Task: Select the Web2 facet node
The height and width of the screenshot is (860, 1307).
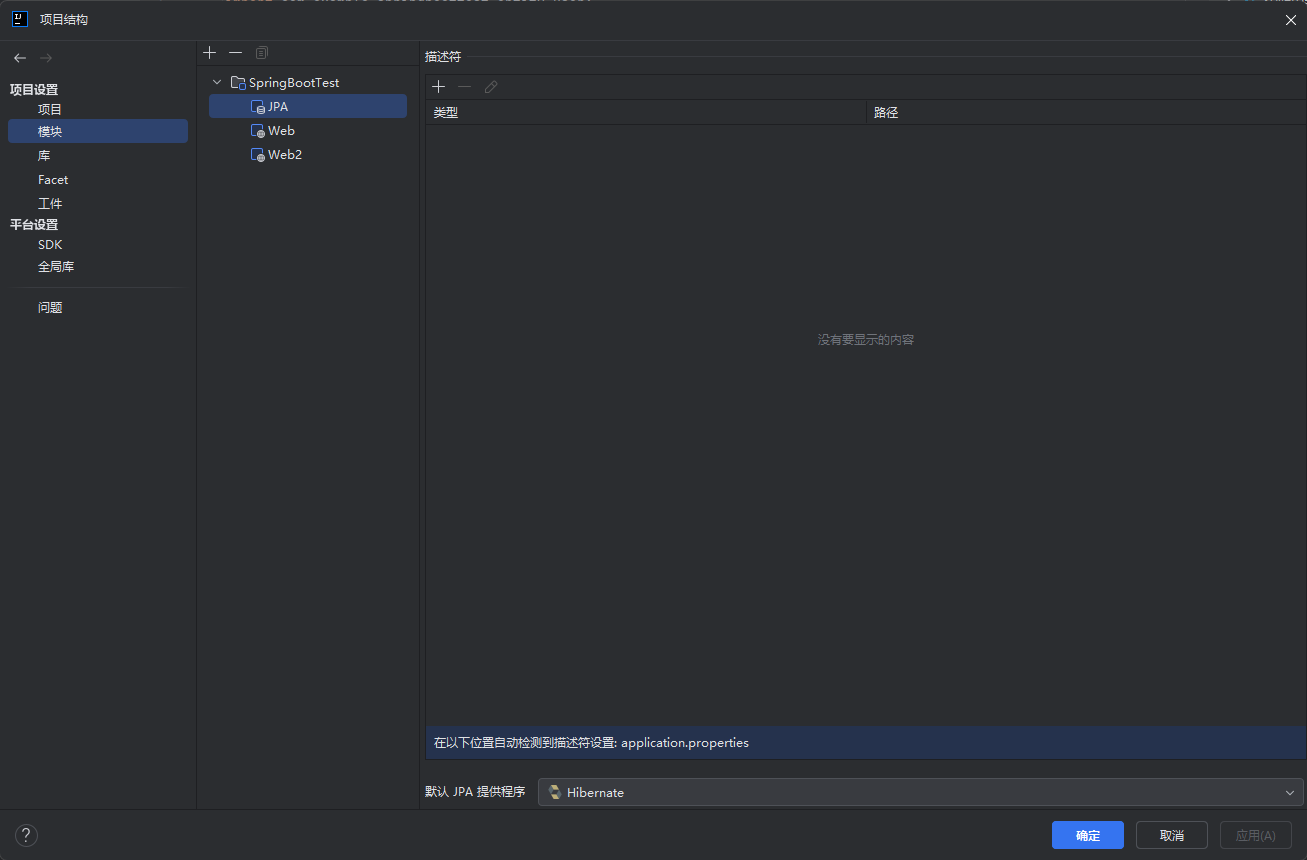Action: (x=284, y=155)
